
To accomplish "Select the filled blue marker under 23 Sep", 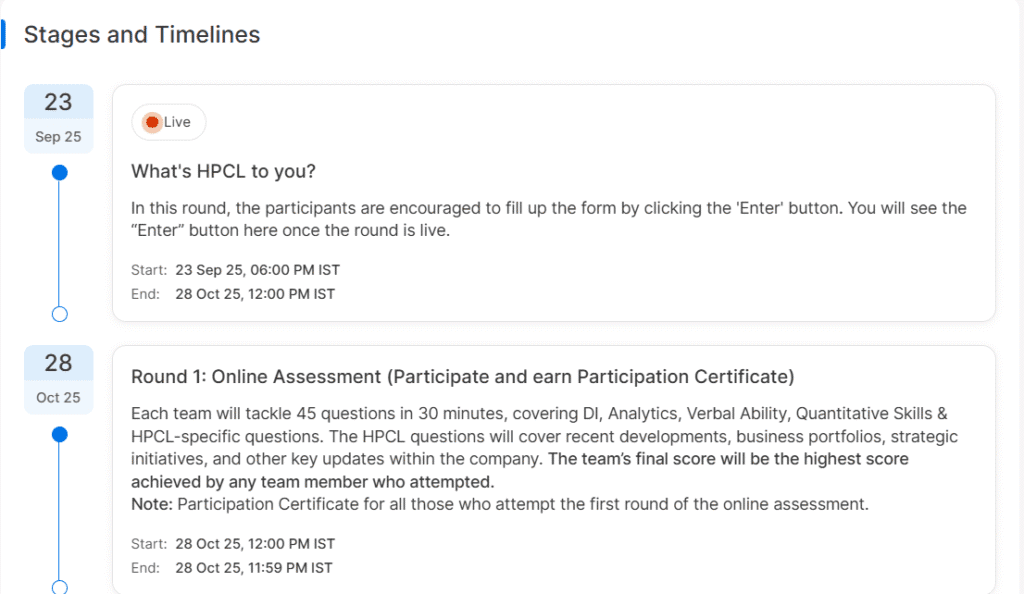I will (59, 173).
